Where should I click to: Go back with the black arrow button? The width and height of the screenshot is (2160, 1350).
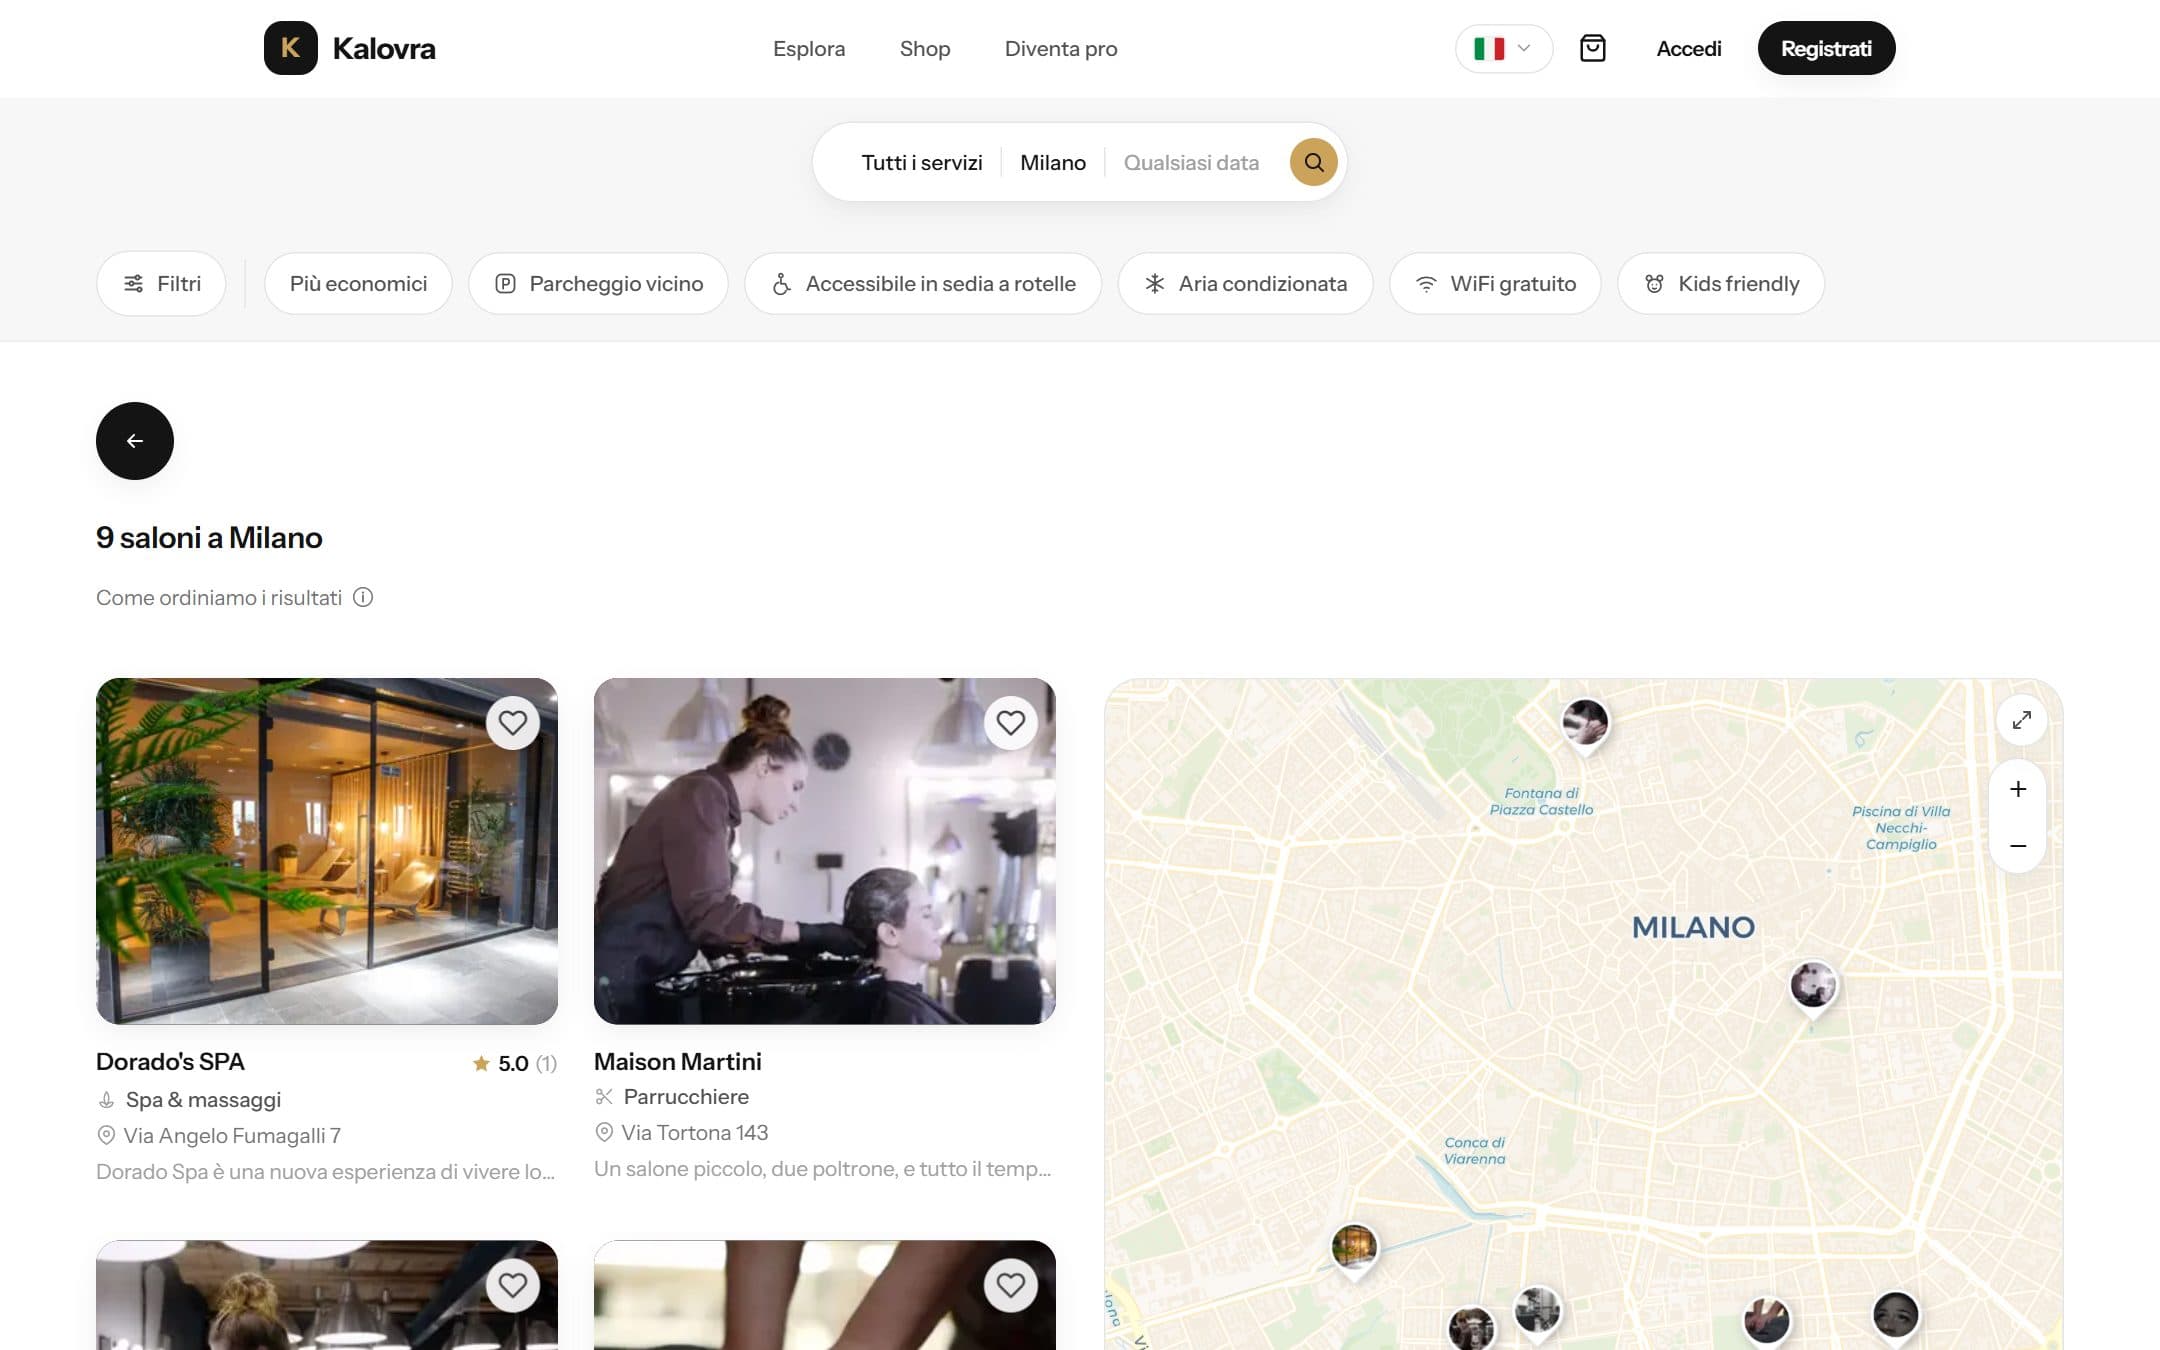click(135, 441)
